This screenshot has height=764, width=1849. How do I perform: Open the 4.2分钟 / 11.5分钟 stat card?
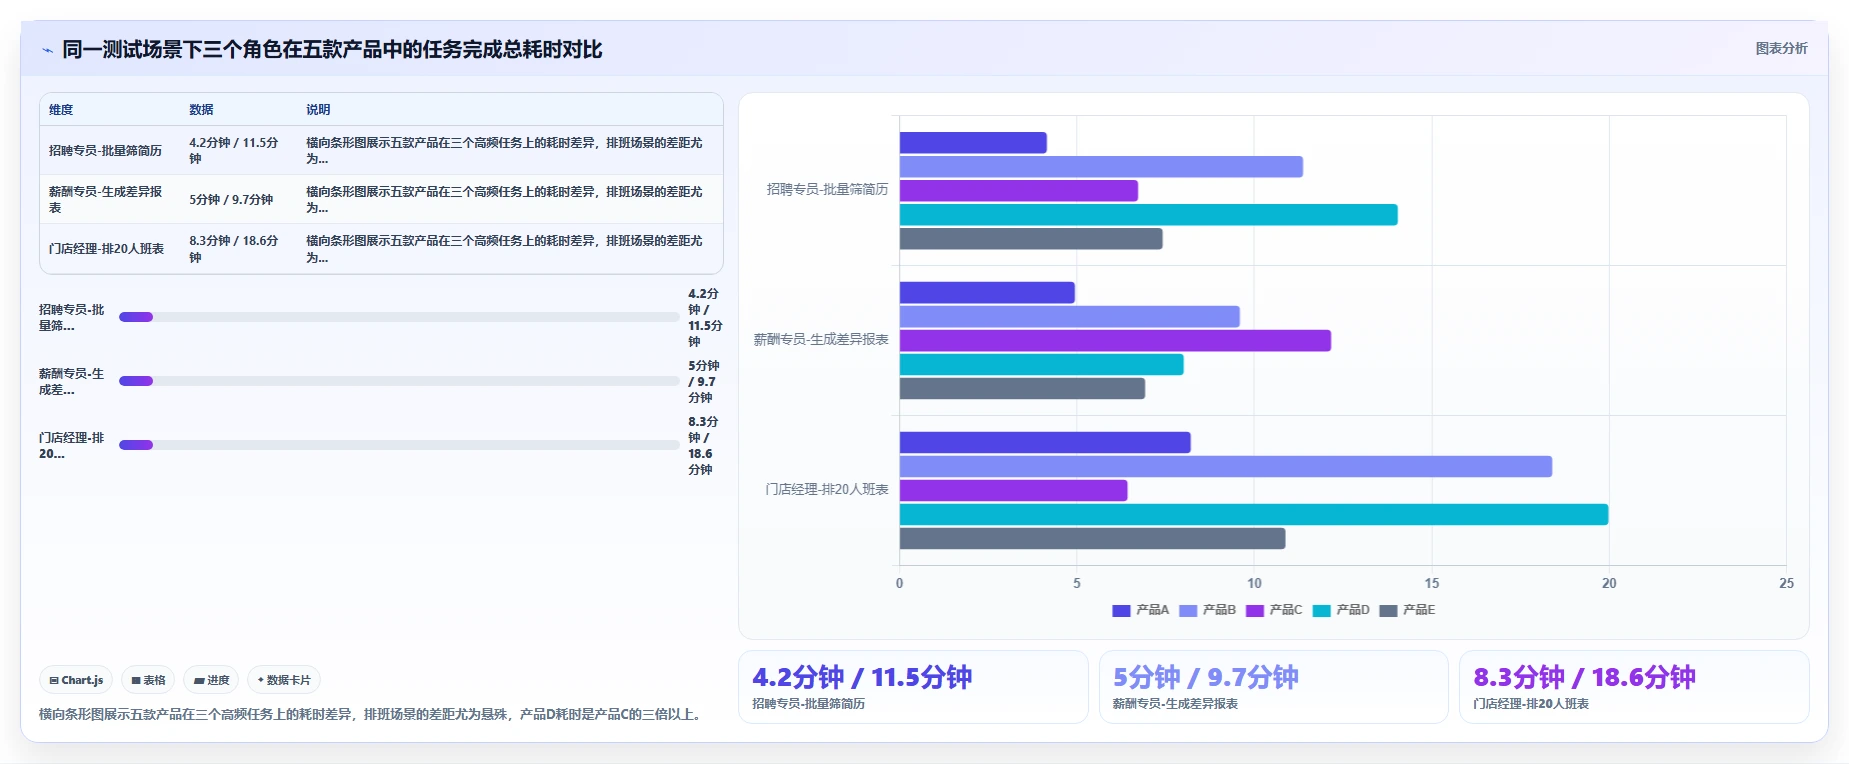[913, 687]
